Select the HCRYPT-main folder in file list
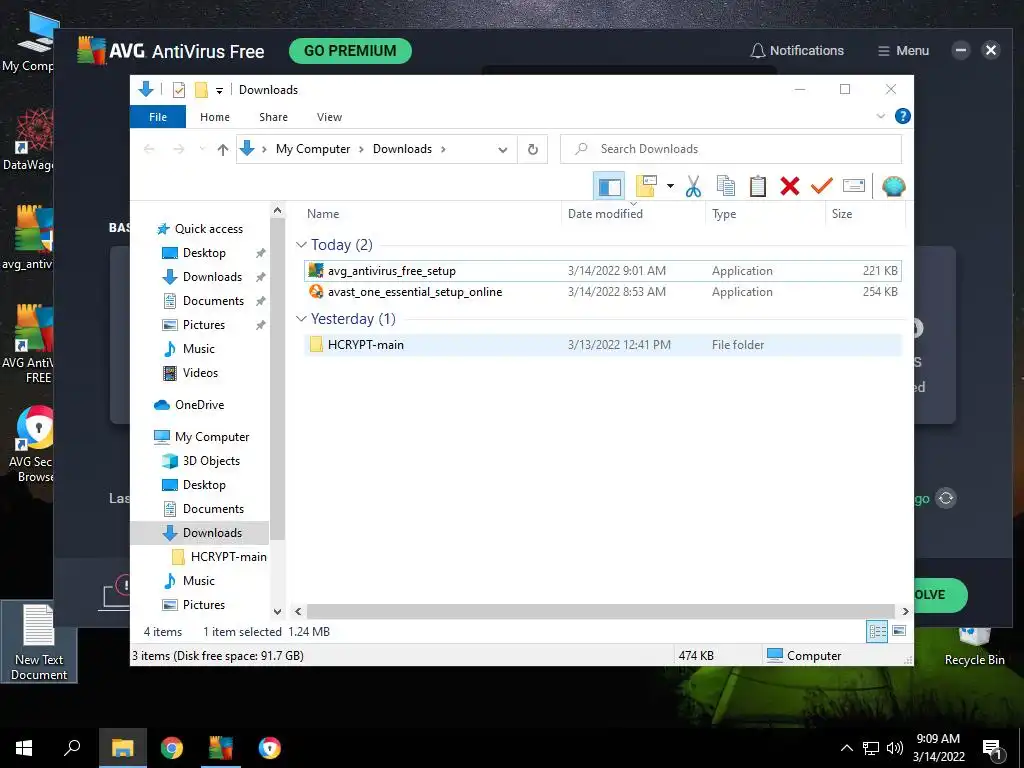This screenshot has height=768, width=1024. coord(603,345)
